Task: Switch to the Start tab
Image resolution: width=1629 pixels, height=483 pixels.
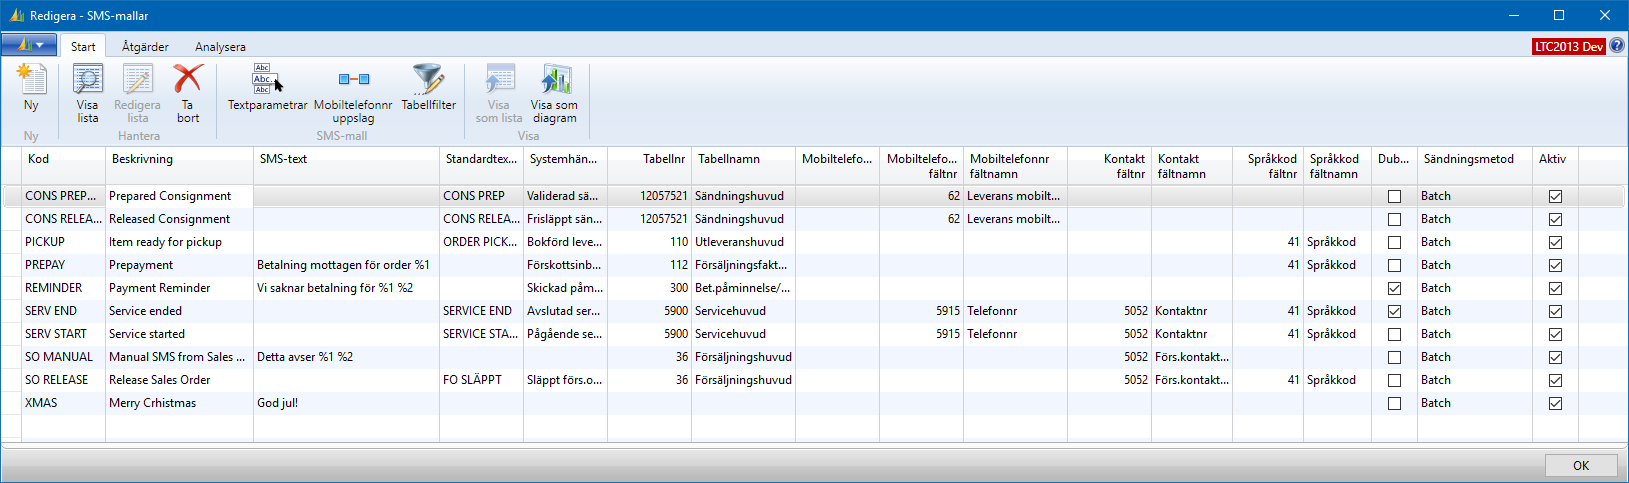Action: click(x=83, y=46)
